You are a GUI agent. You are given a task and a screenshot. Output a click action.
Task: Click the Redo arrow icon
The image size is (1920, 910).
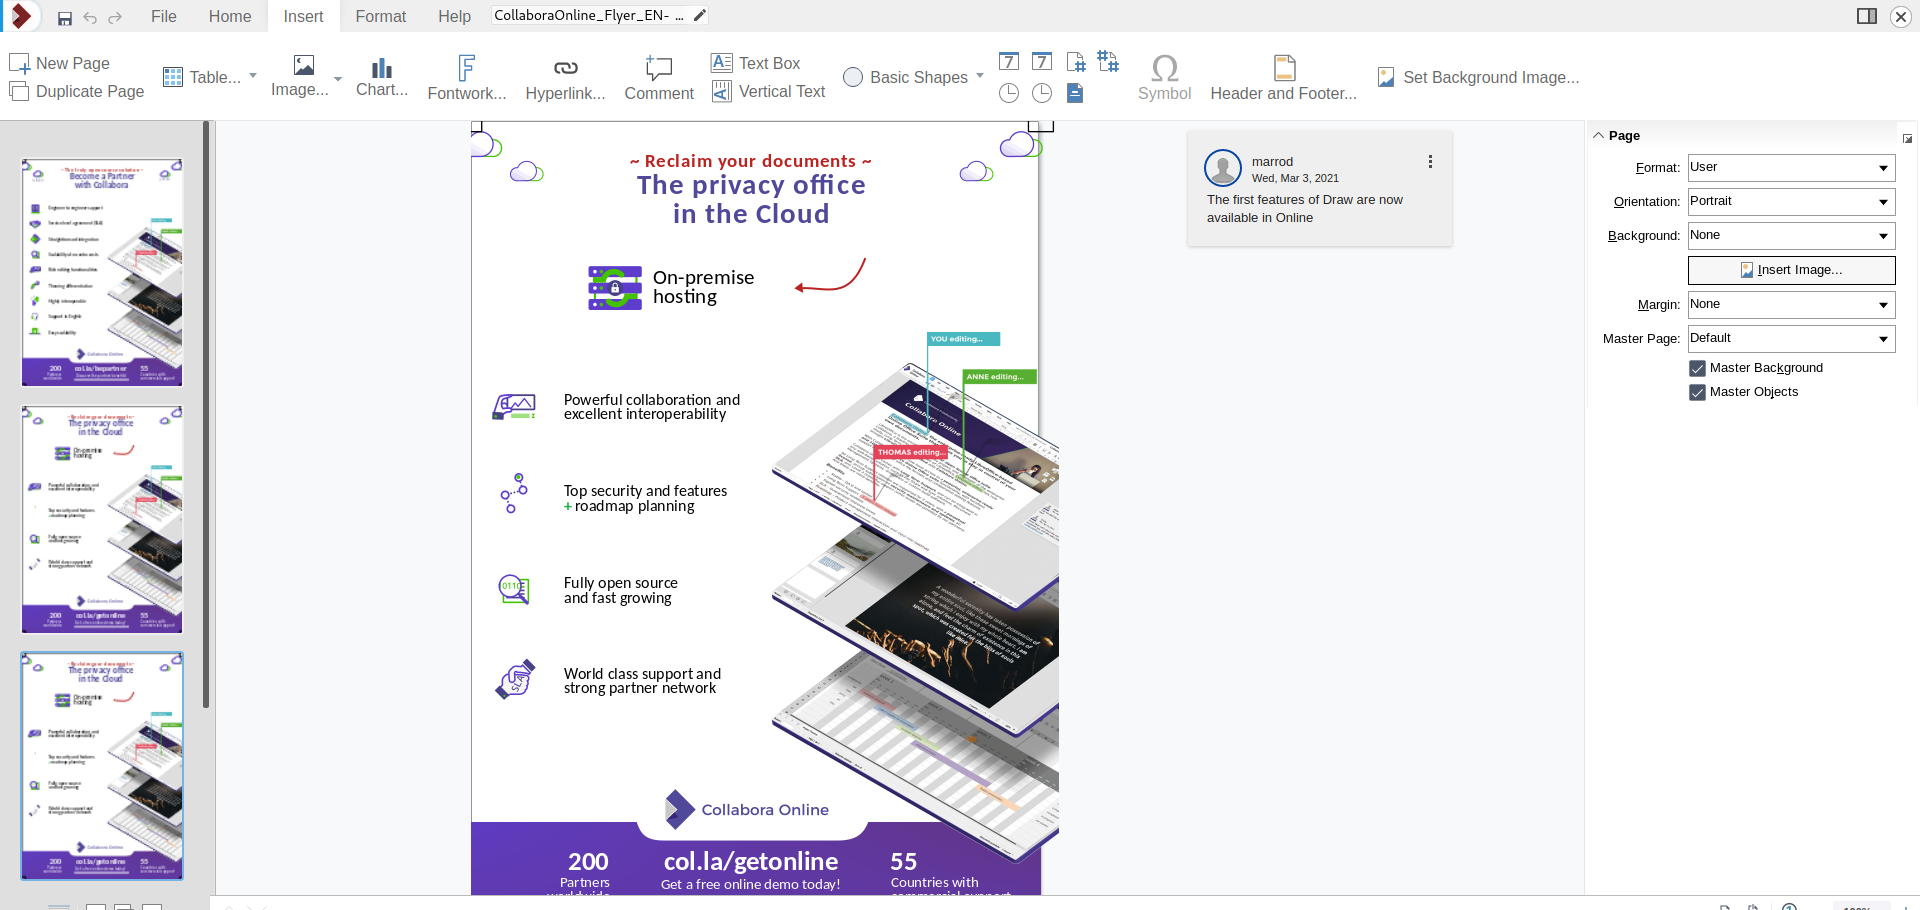point(115,18)
